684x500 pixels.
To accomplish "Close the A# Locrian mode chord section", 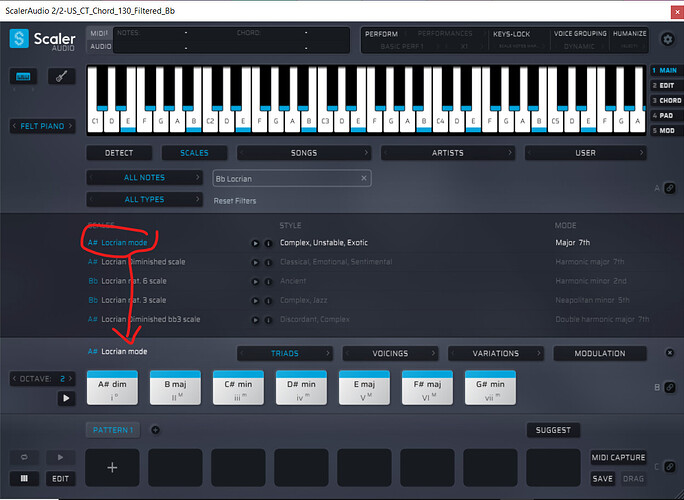I will [x=670, y=353].
